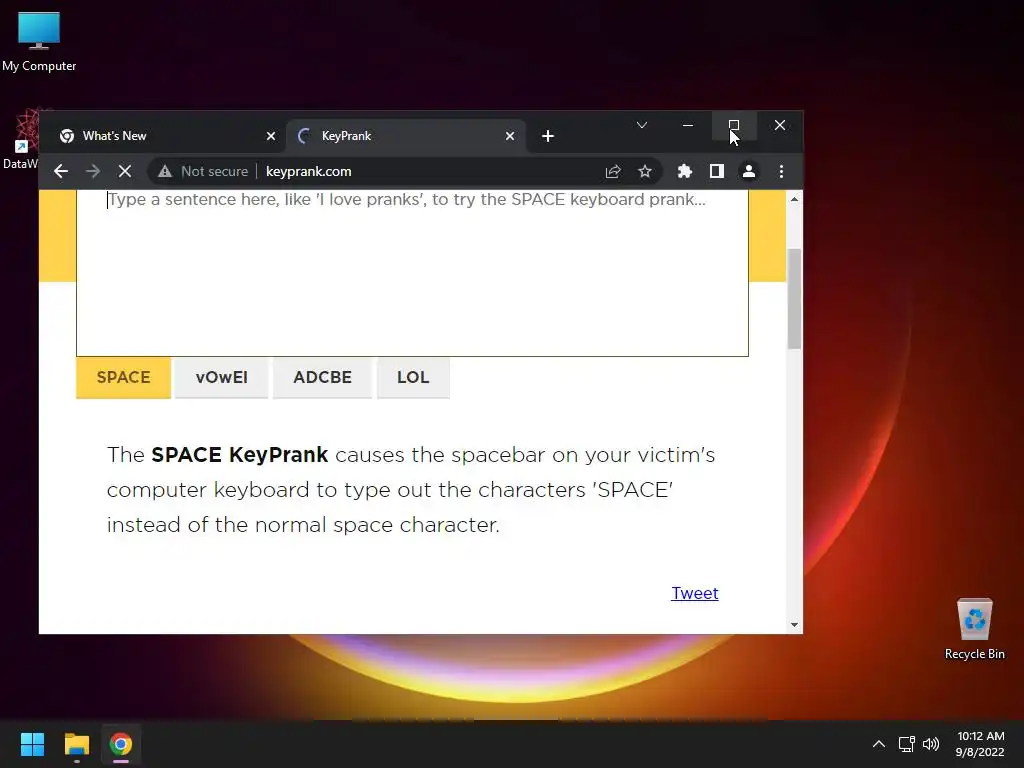Stop loading the page with the X button

point(125,171)
